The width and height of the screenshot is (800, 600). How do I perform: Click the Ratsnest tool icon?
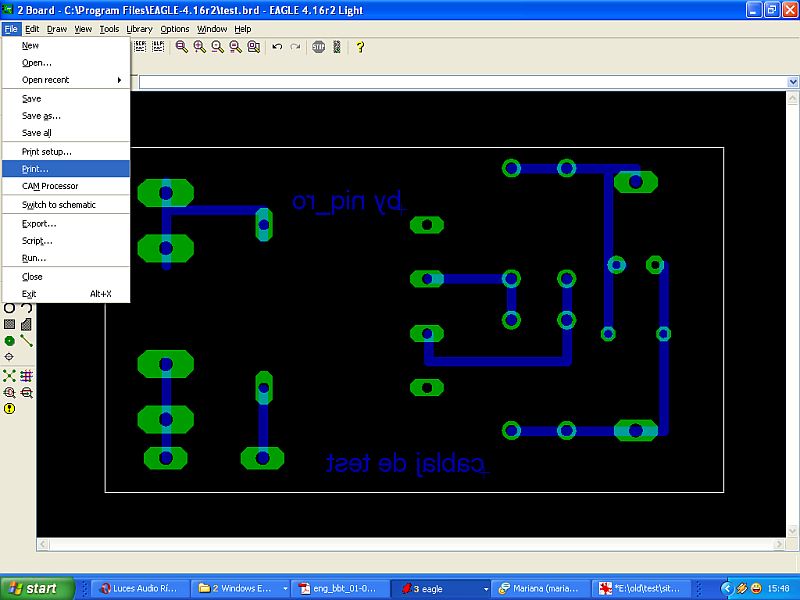coord(9,376)
